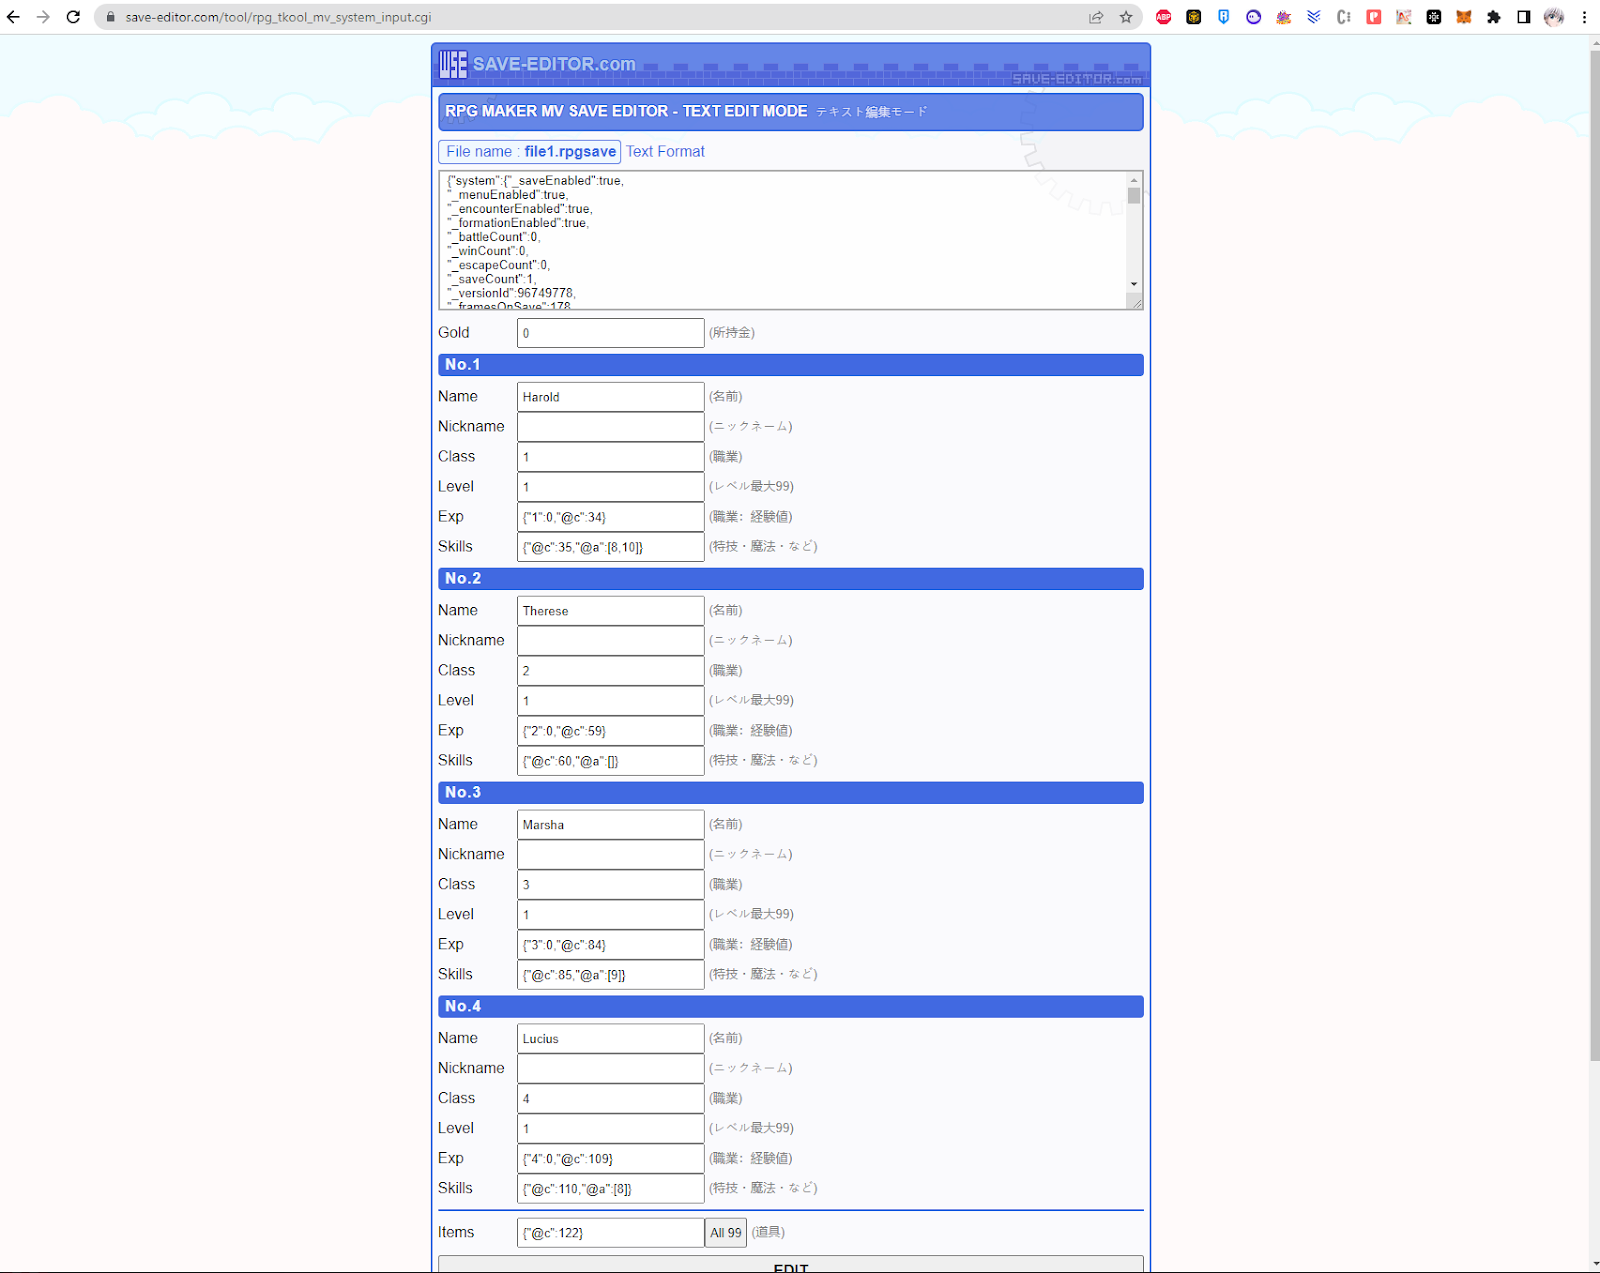The image size is (1600, 1273).
Task: Click No.4 Level input field
Action: [x=610, y=1129]
